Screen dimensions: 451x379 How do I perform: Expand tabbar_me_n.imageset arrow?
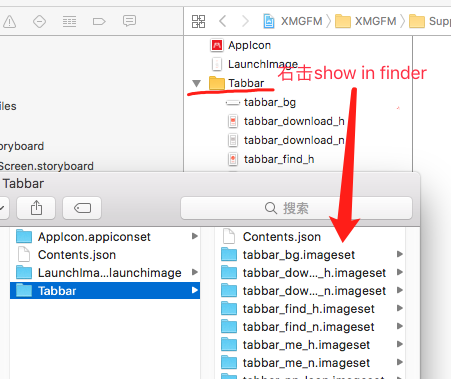click(400, 362)
